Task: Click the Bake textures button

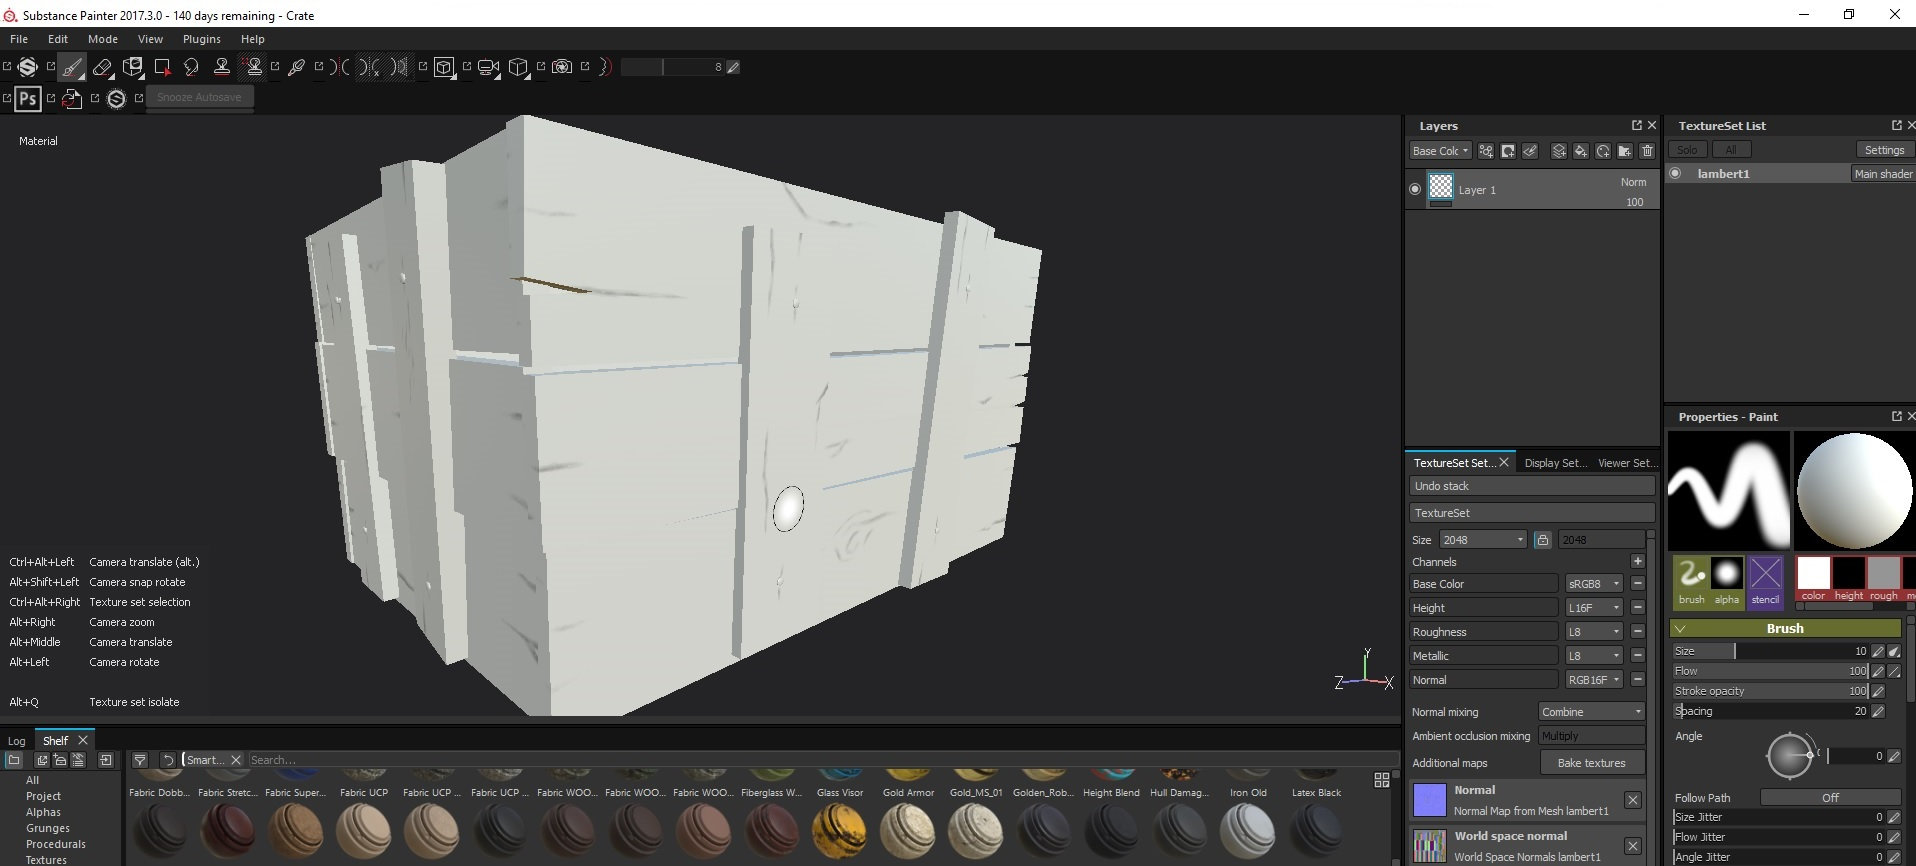Action: coord(1591,763)
